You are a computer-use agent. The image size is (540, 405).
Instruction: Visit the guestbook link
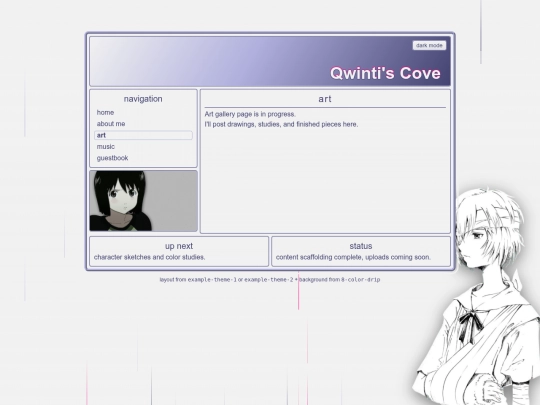112,158
